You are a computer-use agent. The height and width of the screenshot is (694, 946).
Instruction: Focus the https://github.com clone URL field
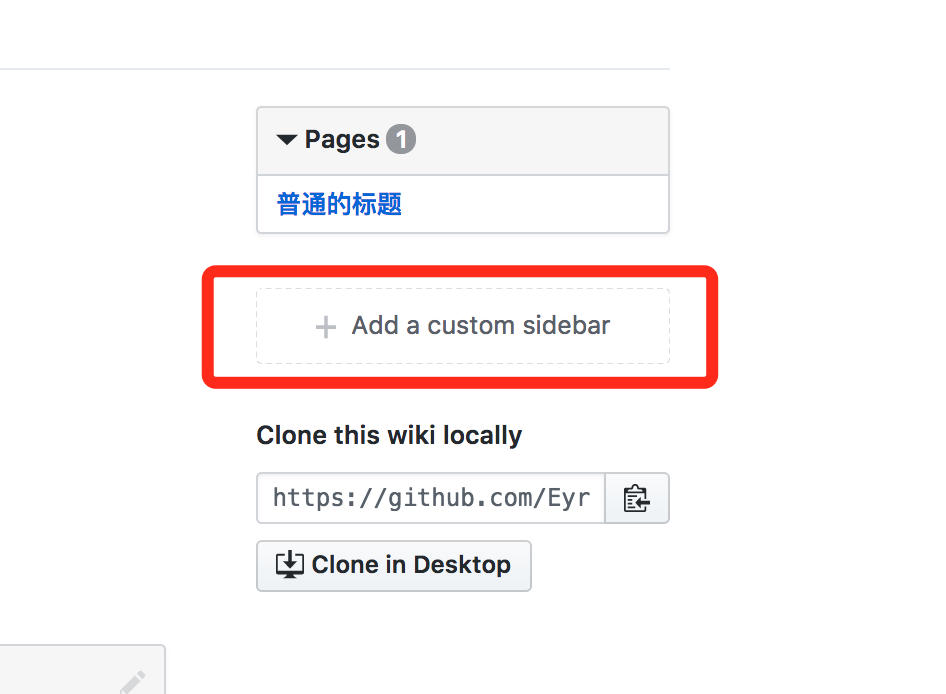[431, 498]
